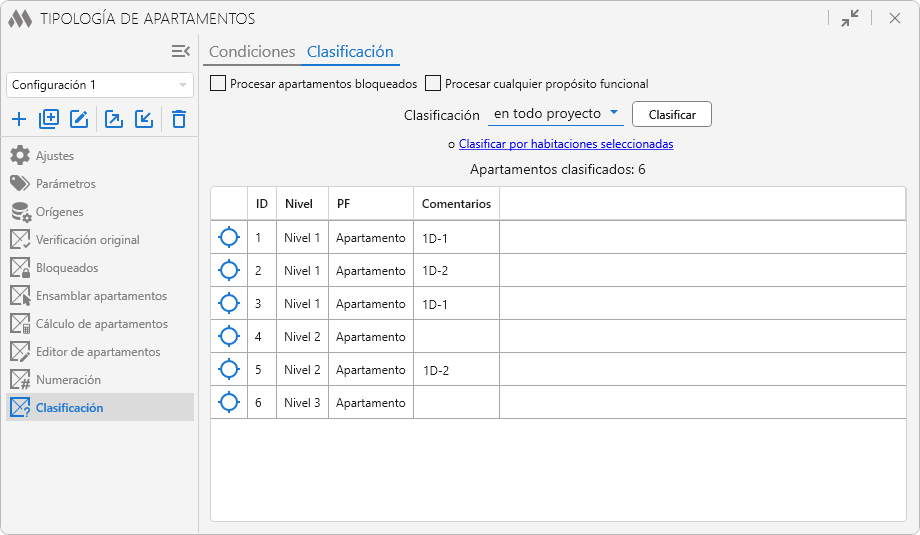Enable Procesar apartamentos bloqueados checkbox

click(x=218, y=84)
